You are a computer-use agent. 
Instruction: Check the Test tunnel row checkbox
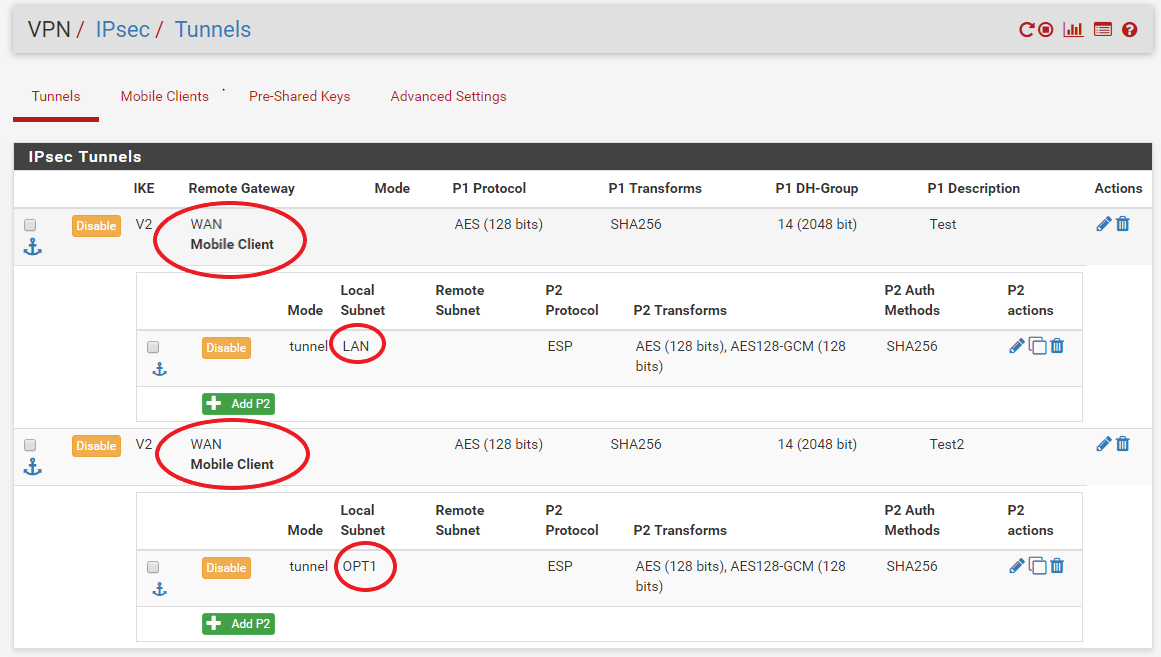[30, 225]
